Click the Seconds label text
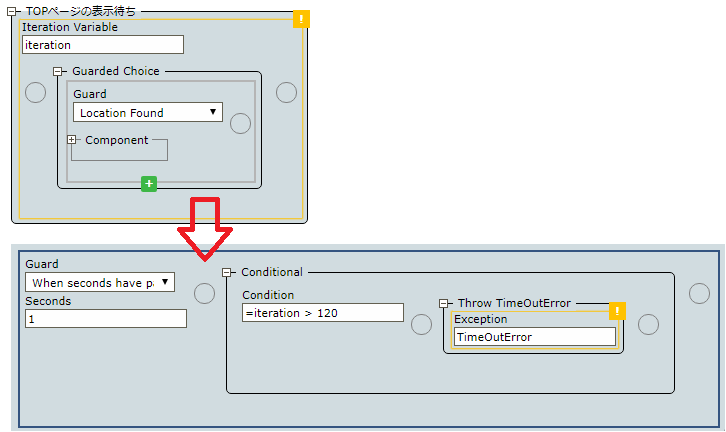 [x=48, y=301]
